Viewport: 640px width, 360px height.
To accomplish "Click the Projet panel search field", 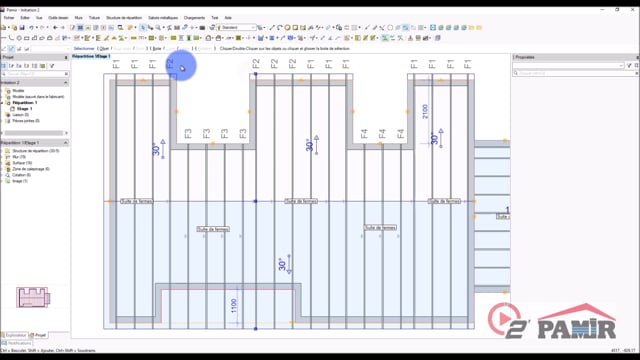I will 35,74.
